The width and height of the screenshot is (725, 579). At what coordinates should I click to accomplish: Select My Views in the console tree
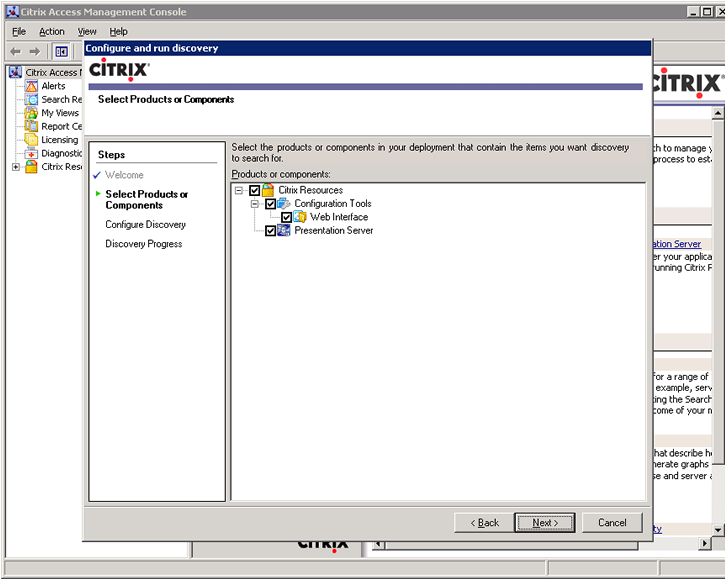(60, 113)
